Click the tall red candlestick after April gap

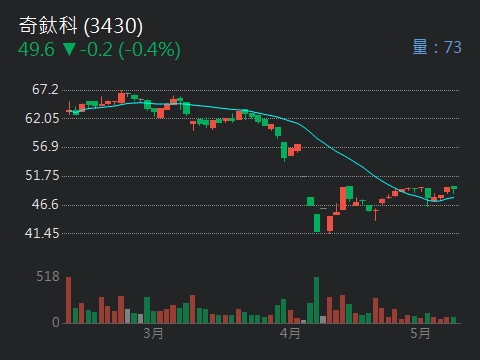(x=343, y=198)
